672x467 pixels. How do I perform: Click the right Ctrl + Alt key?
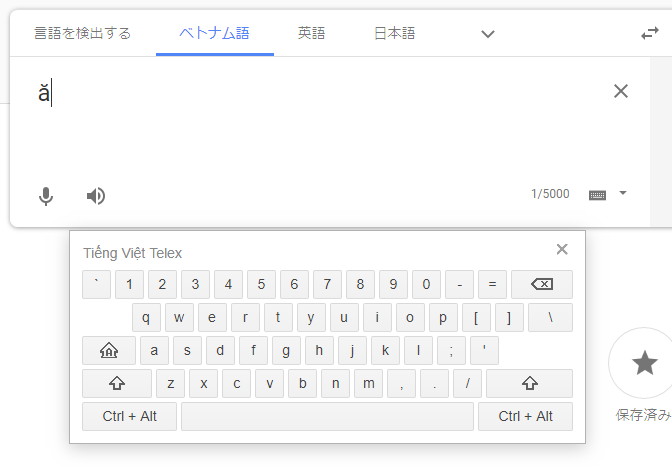525,416
